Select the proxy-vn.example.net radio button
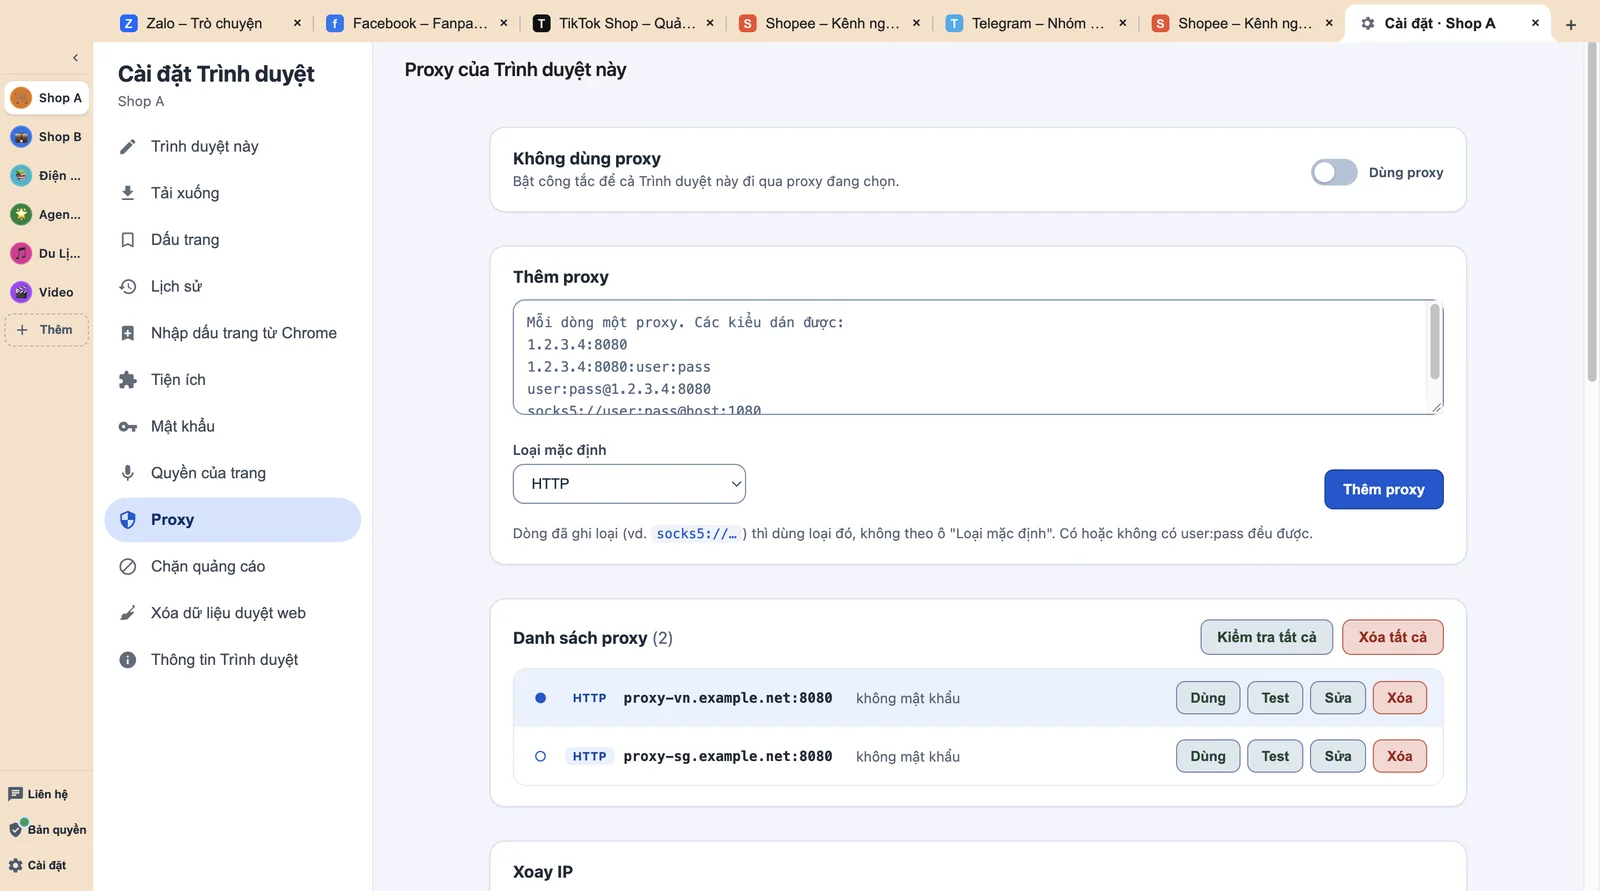This screenshot has height=891, width=1600. pyautogui.click(x=540, y=698)
